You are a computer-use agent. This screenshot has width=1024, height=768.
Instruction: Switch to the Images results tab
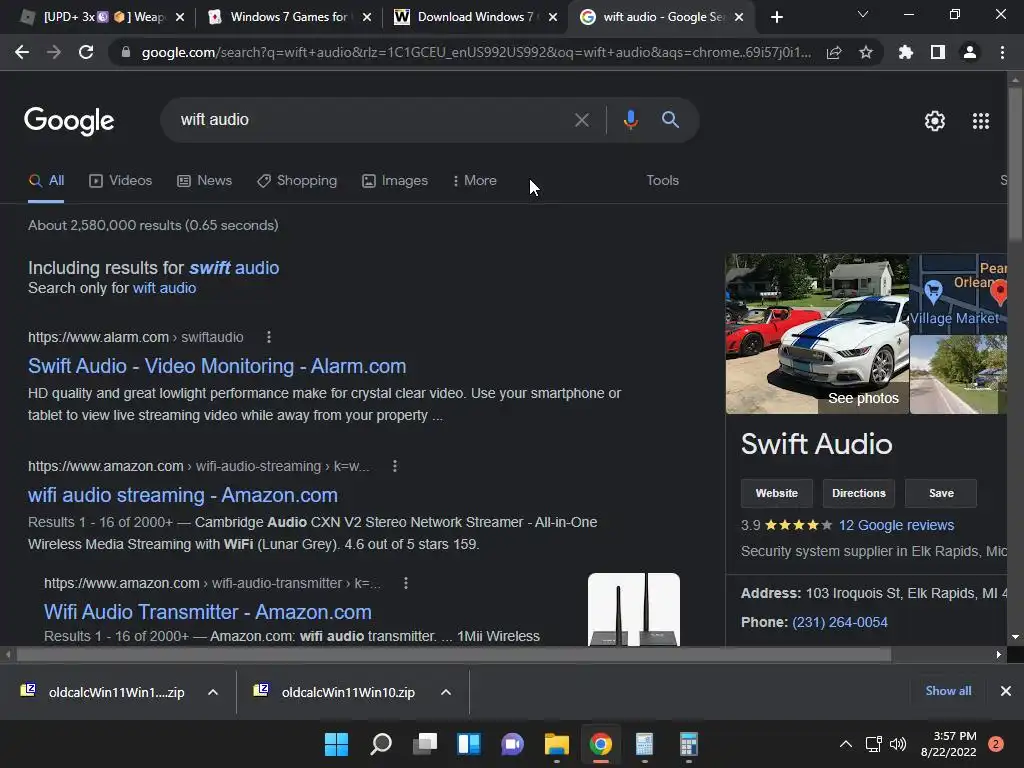(x=395, y=181)
